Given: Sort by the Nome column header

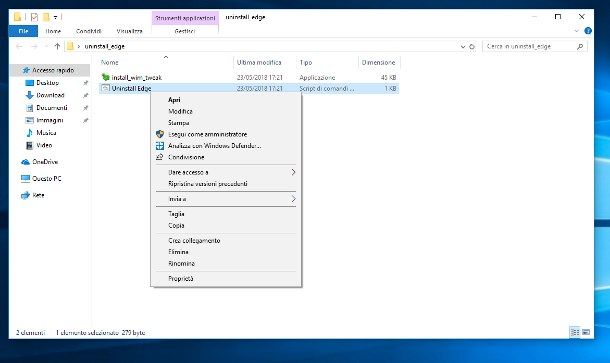Looking at the screenshot, I should coord(110,62).
